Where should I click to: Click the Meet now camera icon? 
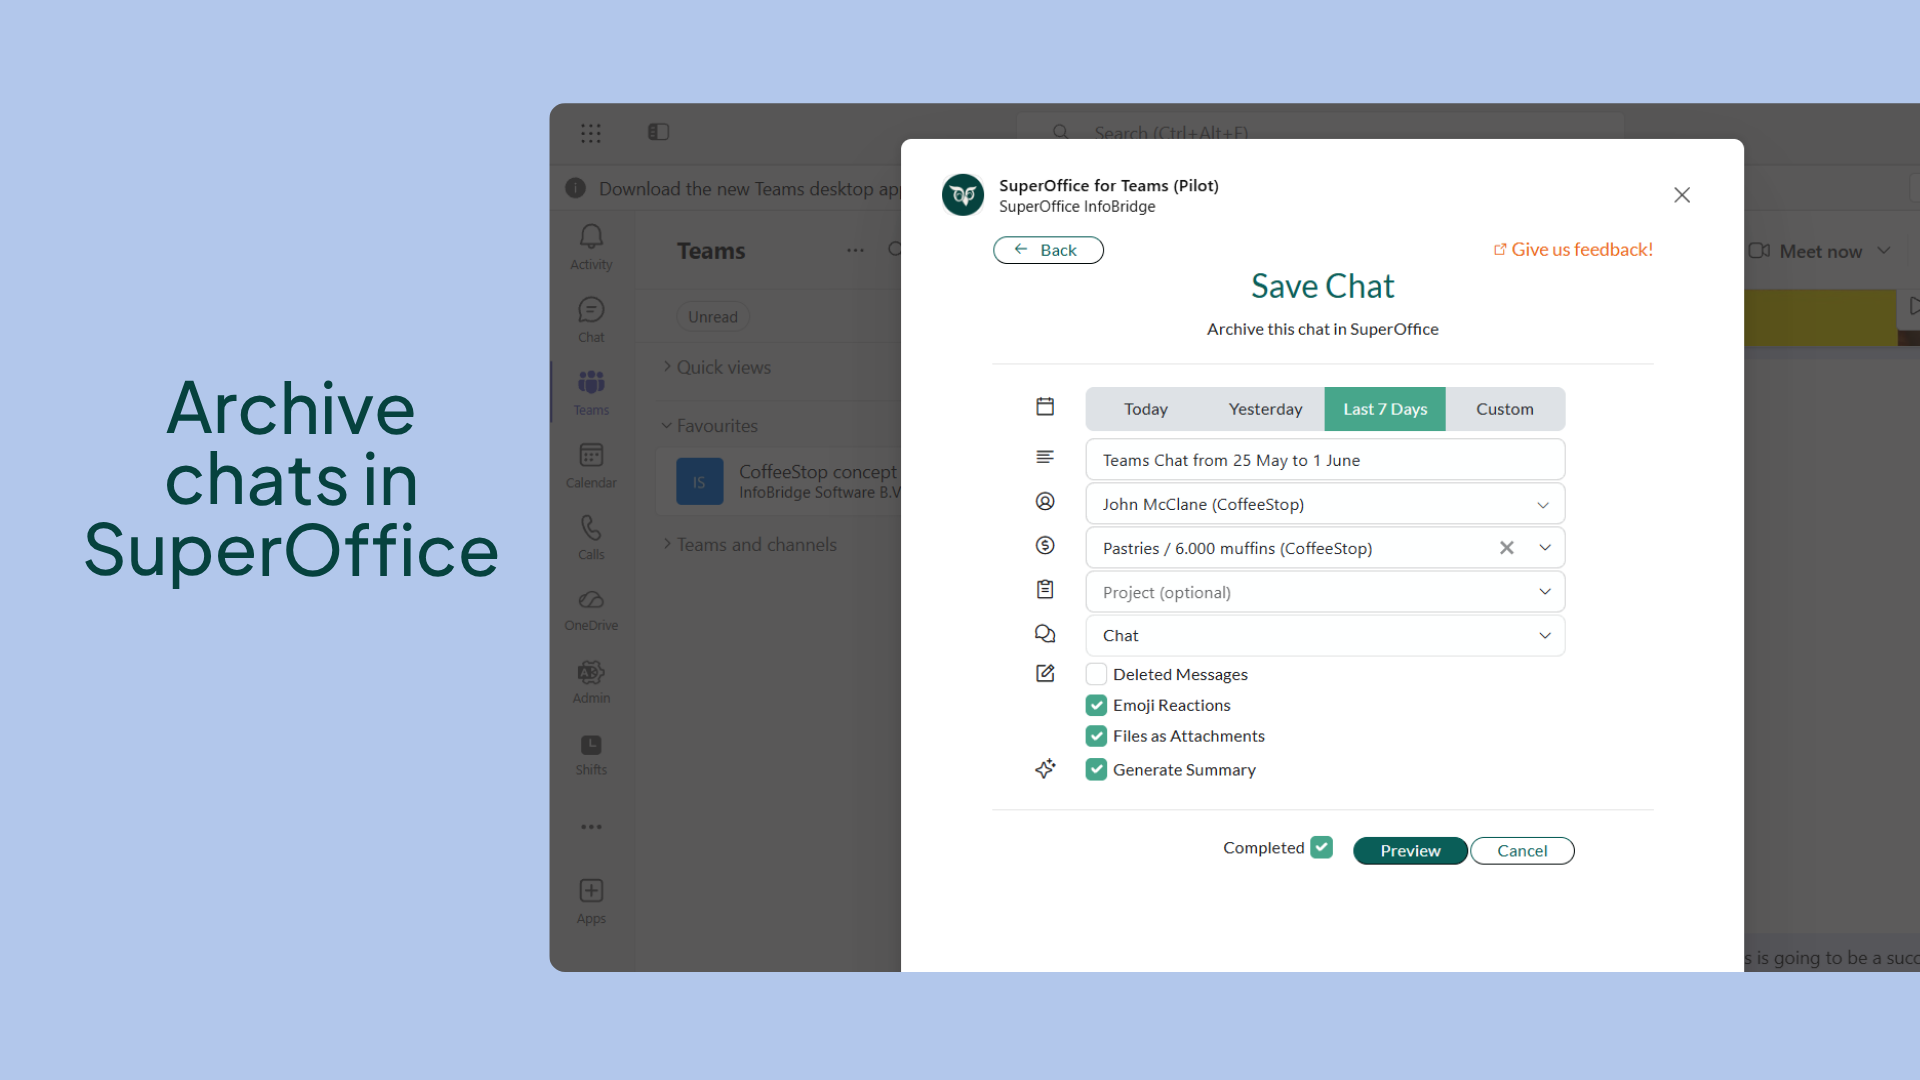pos(1759,251)
